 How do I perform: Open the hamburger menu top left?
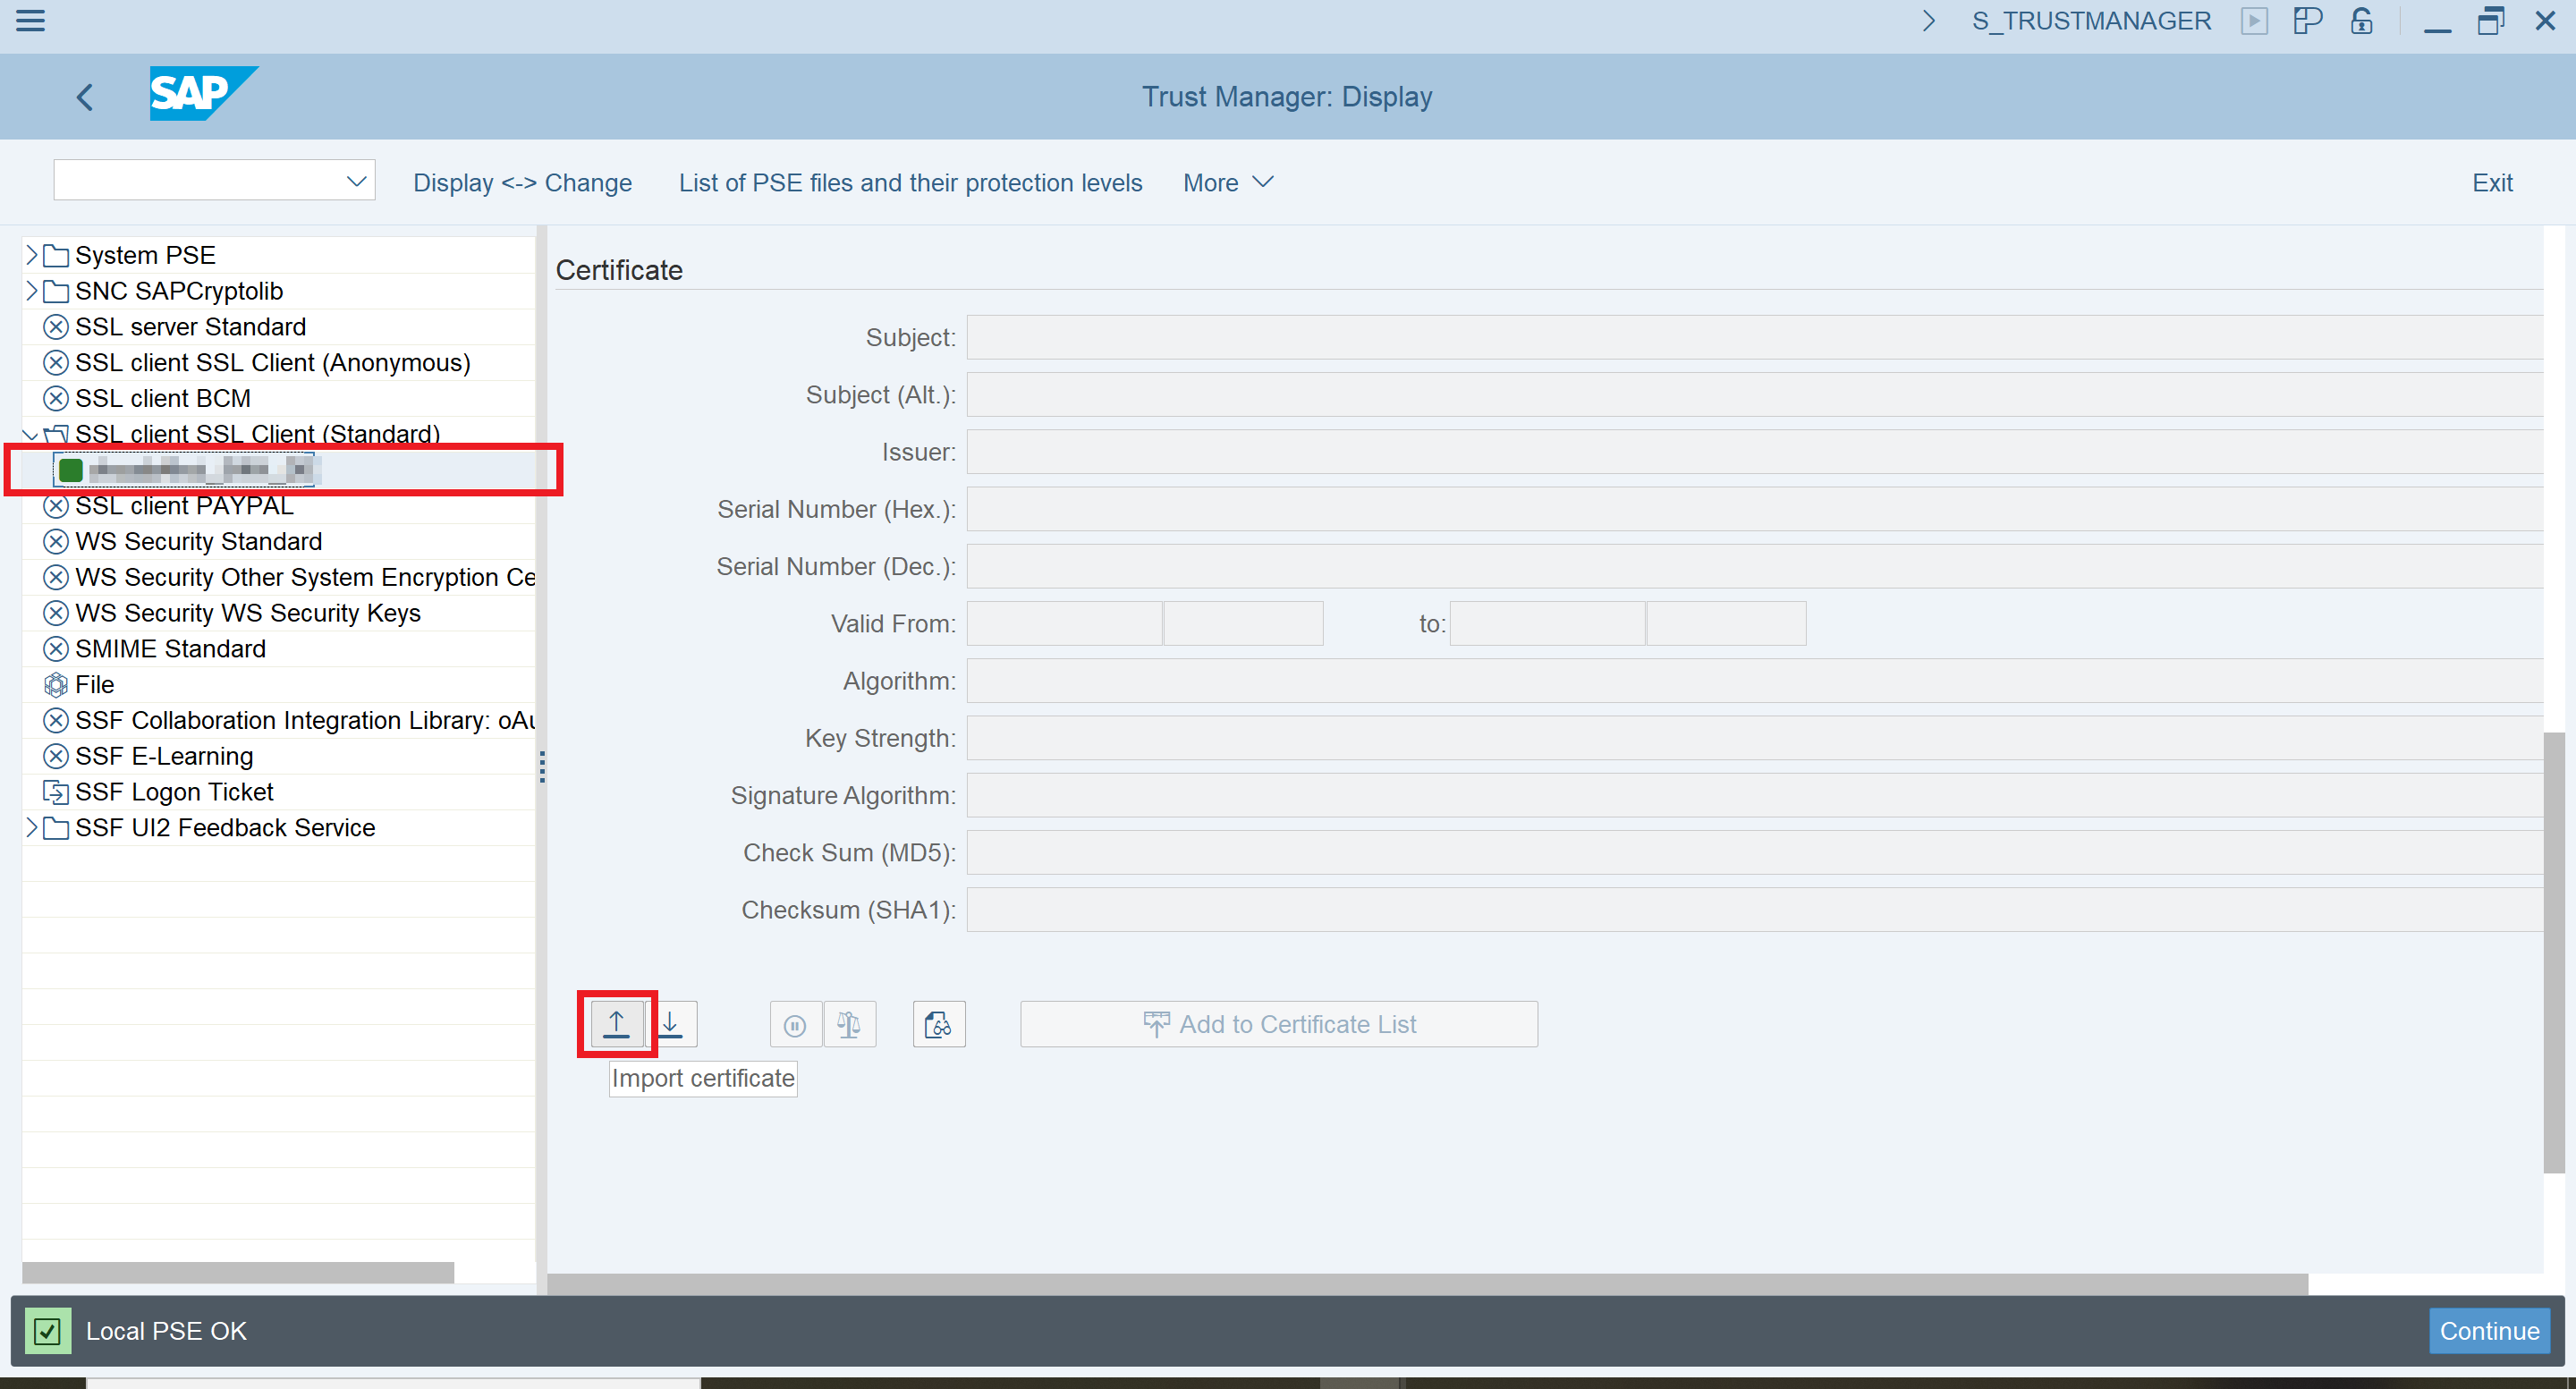coord(31,20)
